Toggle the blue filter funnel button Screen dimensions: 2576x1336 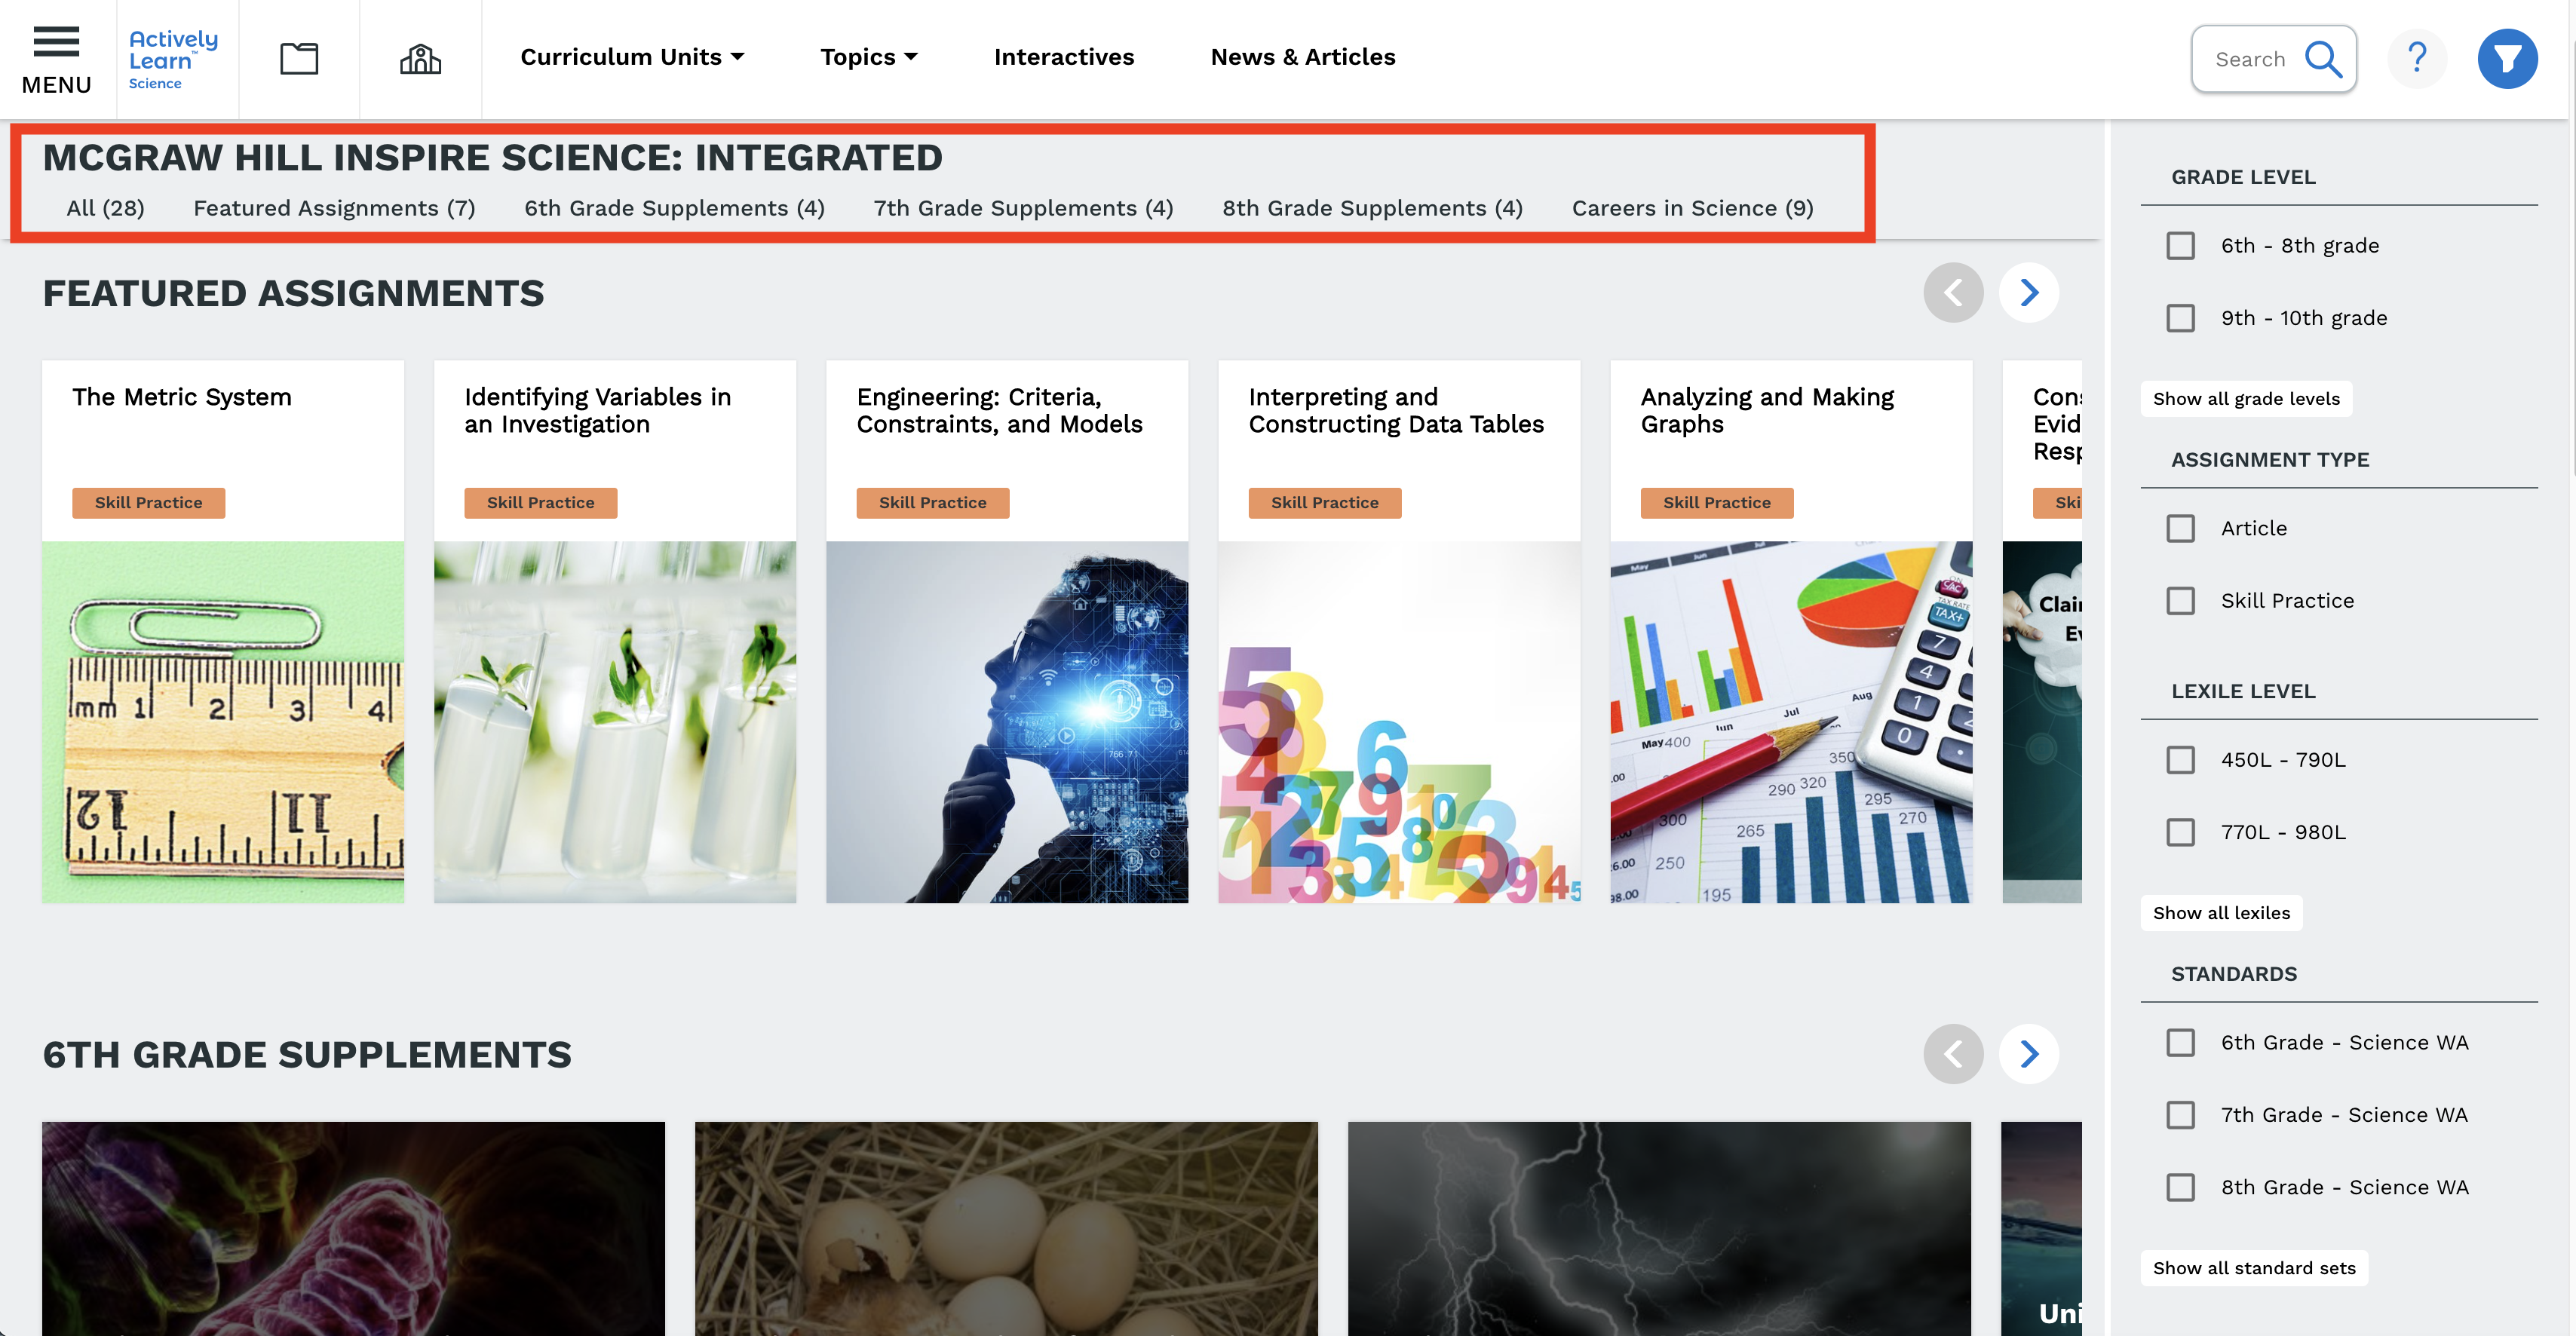coord(2507,58)
